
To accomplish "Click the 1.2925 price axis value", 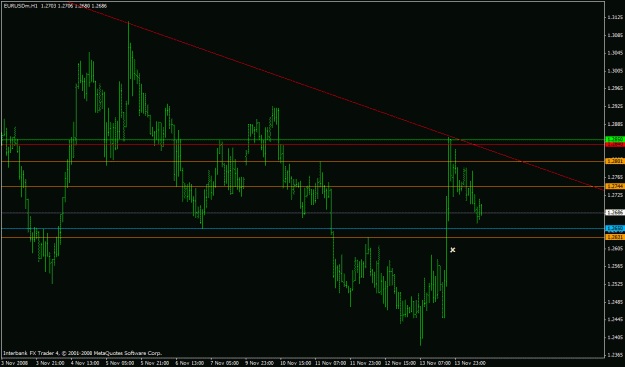I will [614, 106].
